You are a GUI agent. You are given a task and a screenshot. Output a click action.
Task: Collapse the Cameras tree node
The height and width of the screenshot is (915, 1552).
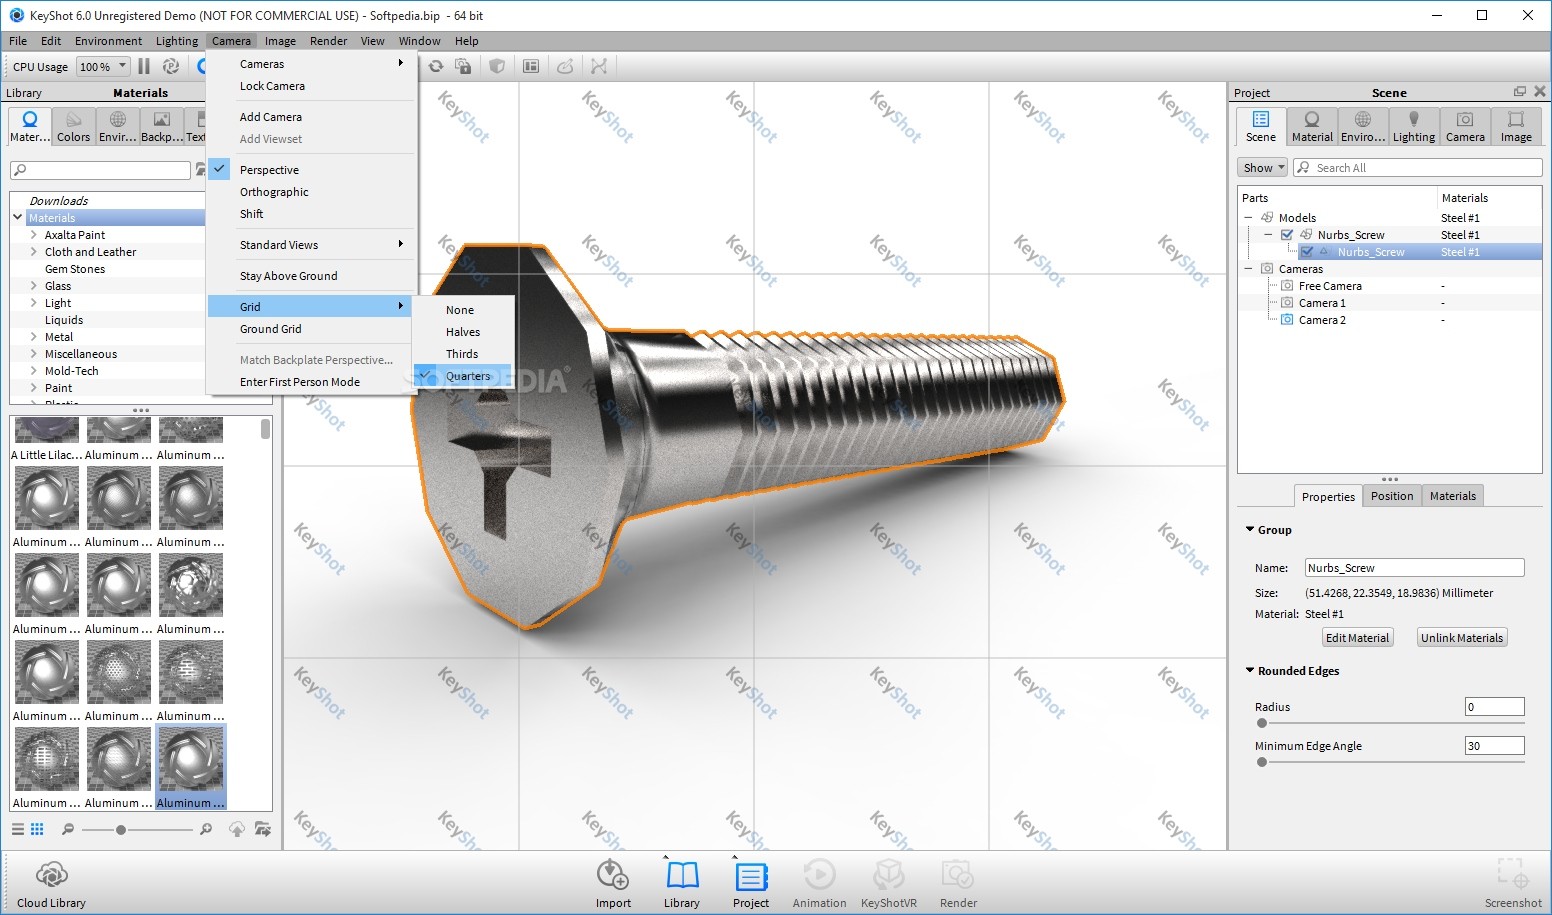(x=1248, y=269)
